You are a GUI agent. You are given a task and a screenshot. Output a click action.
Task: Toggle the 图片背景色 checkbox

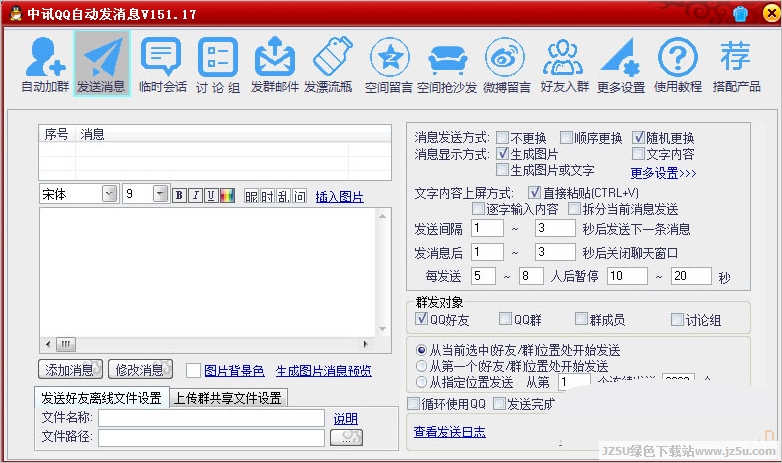tap(193, 370)
